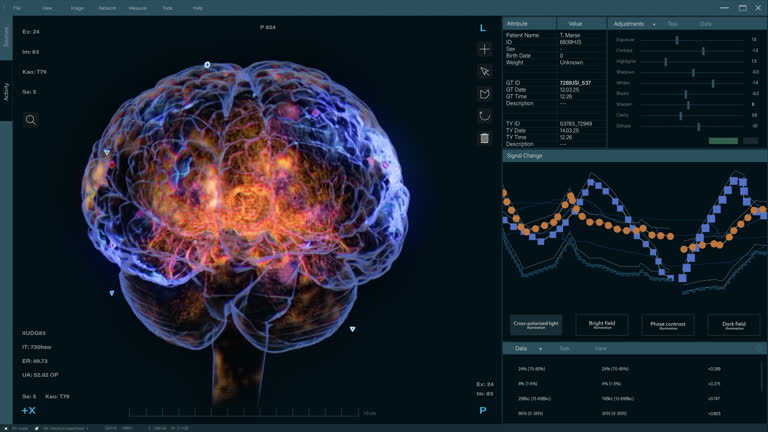Open the magnifier search tool
Viewport: 768px width, 432px height.
tap(30, 120)
